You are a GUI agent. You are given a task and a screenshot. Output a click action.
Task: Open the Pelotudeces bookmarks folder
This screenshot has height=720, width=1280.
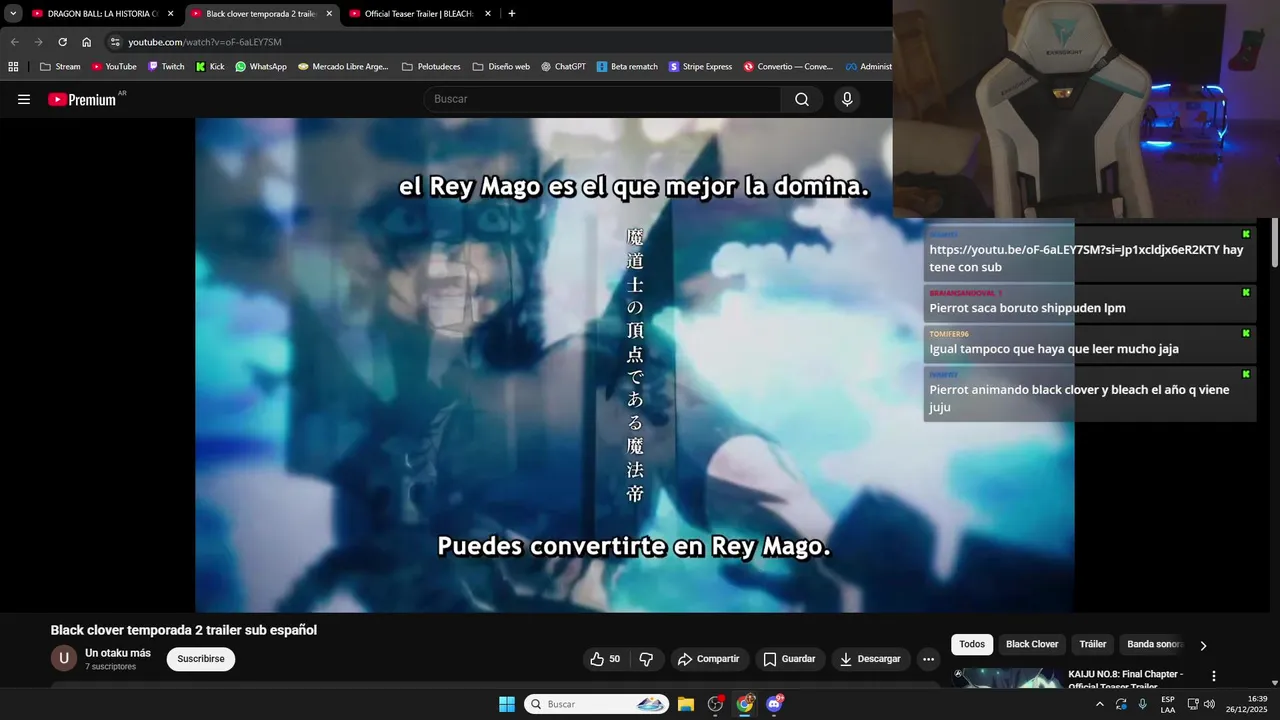click(431, 66)
